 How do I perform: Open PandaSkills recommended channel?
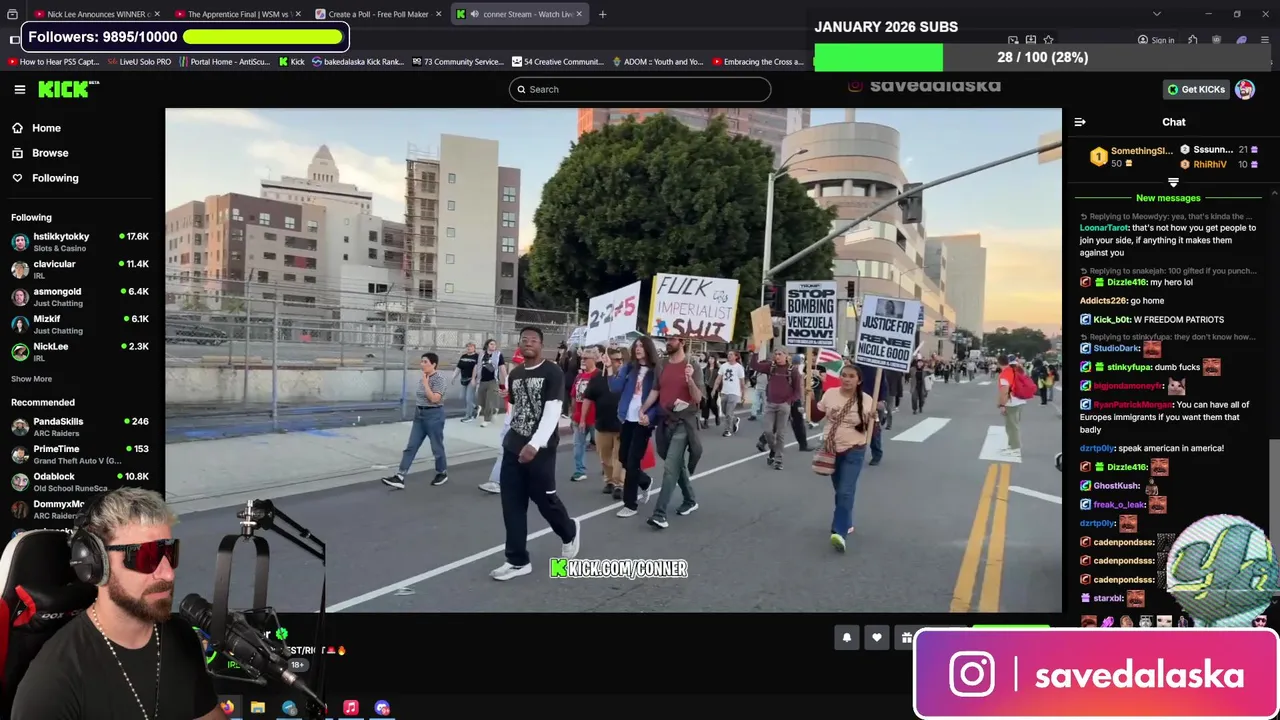[80, 427]
